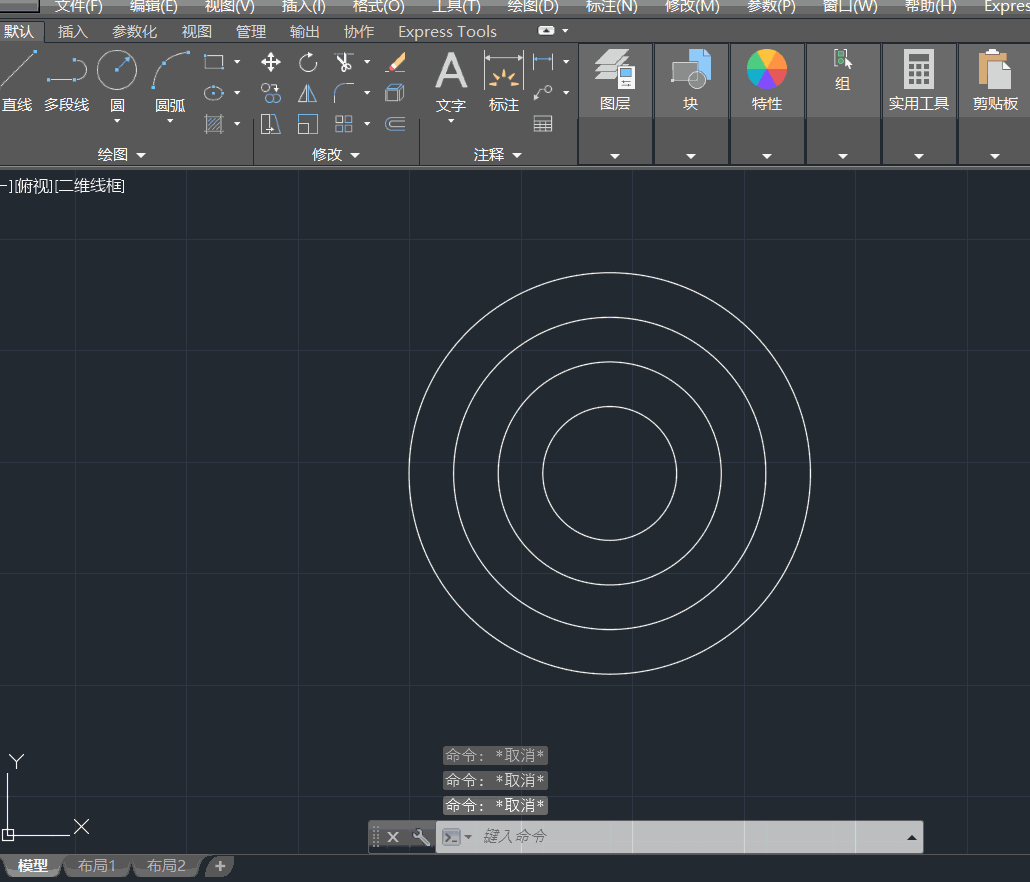Activate the Offset tool

click(395, 123)
